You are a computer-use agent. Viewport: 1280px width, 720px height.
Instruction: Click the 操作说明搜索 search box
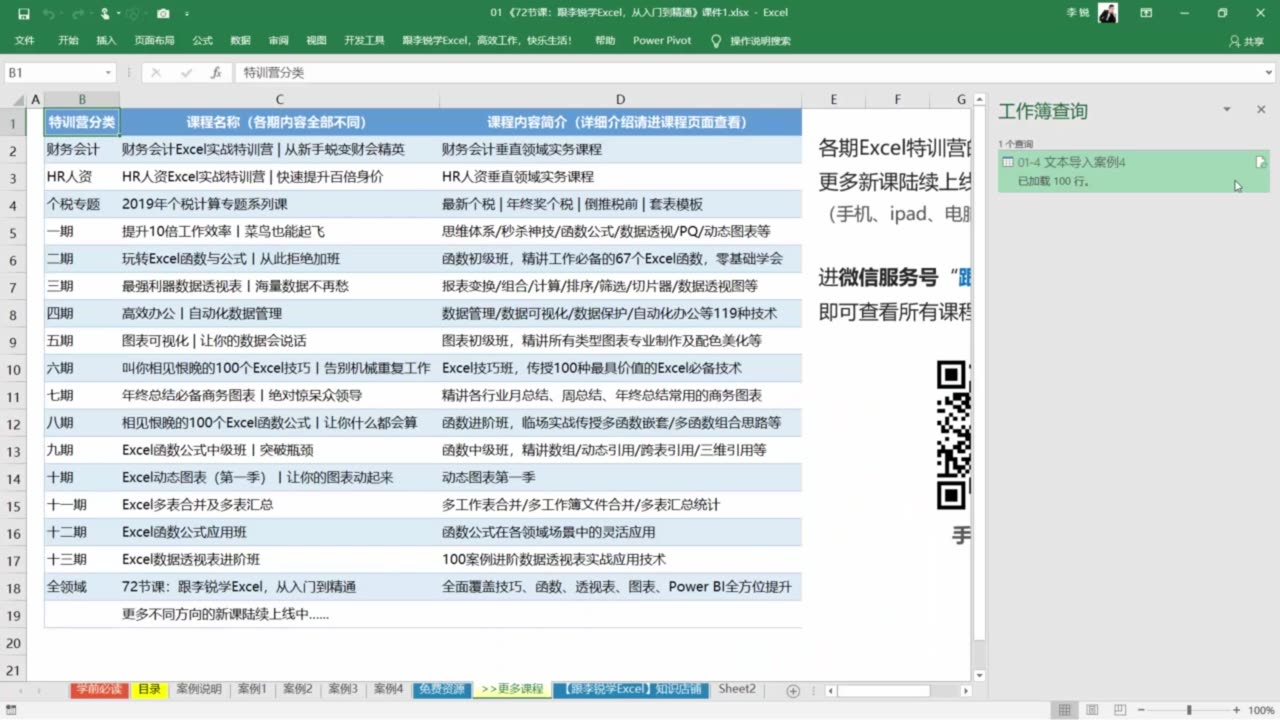point(760,41)
